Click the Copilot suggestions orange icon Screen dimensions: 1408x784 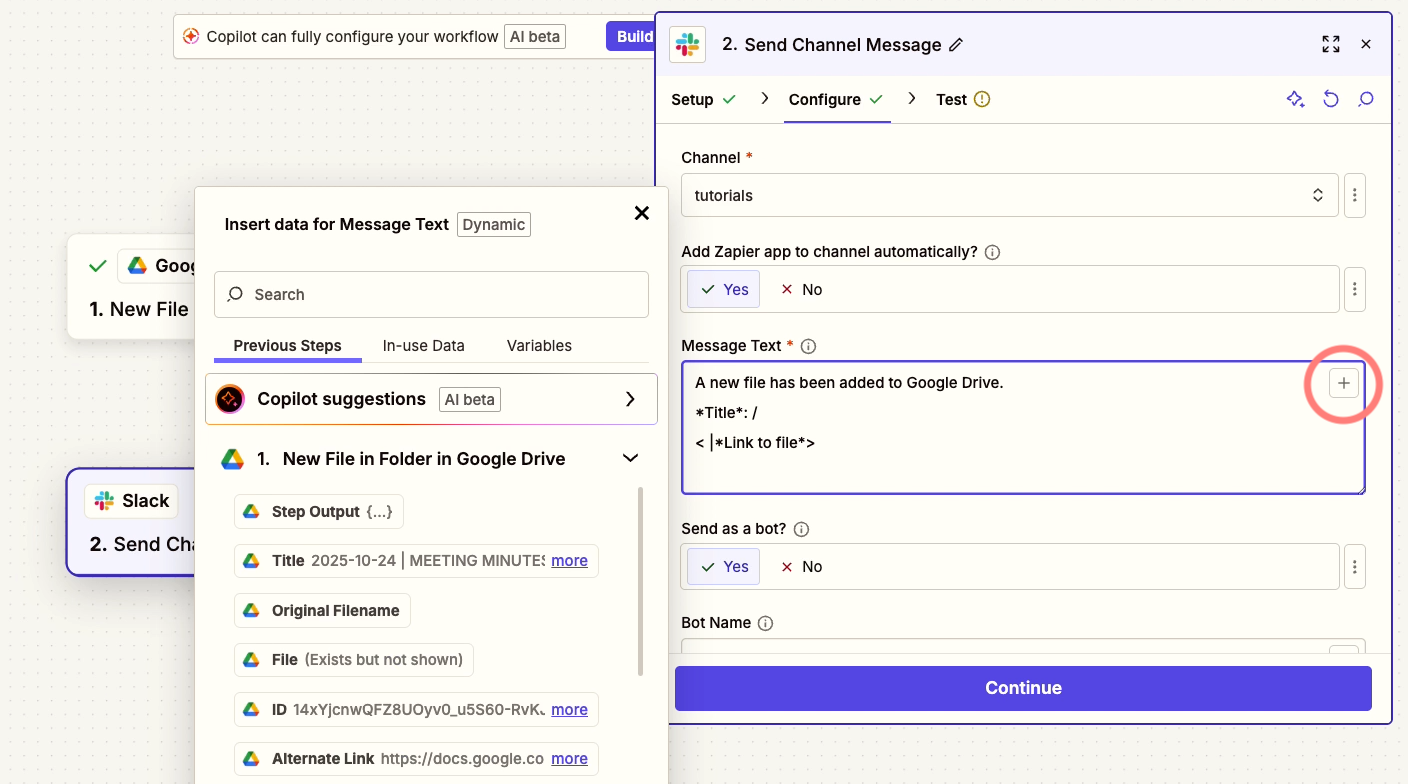coord(230,399)
